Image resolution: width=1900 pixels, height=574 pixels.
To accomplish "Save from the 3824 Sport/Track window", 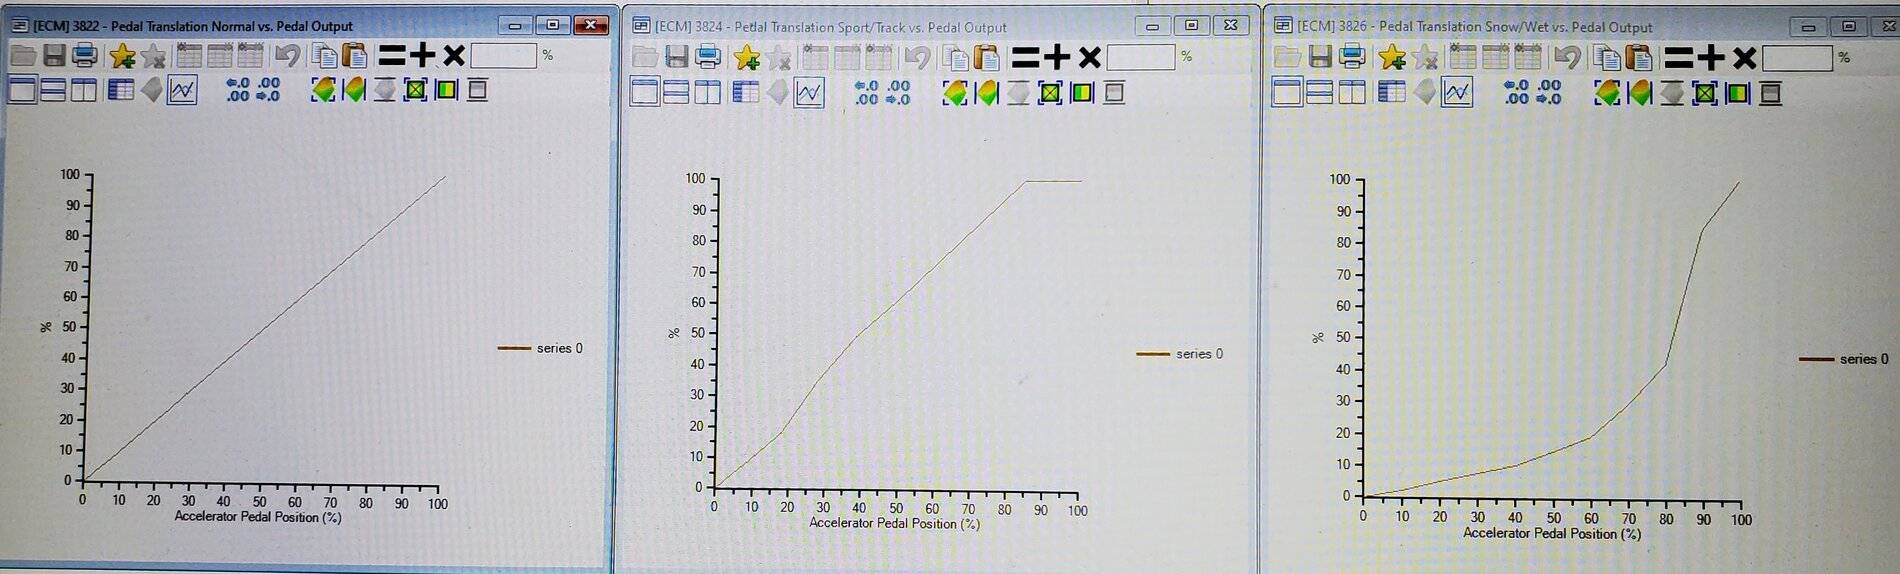I will [x=677, y=57].
